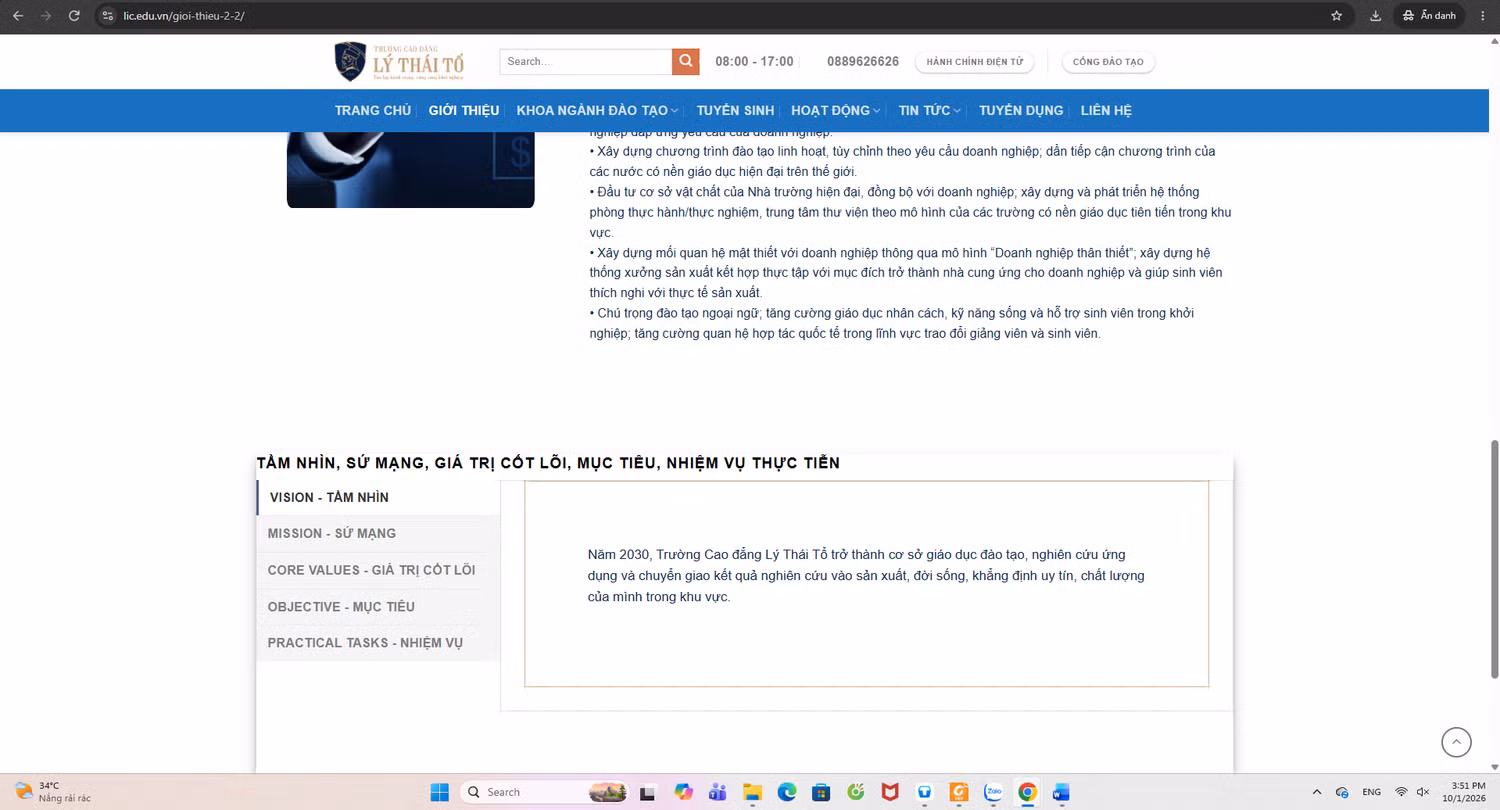Switch to OBJECTIVE - MỤC TIÊU tab

(378, 606)
